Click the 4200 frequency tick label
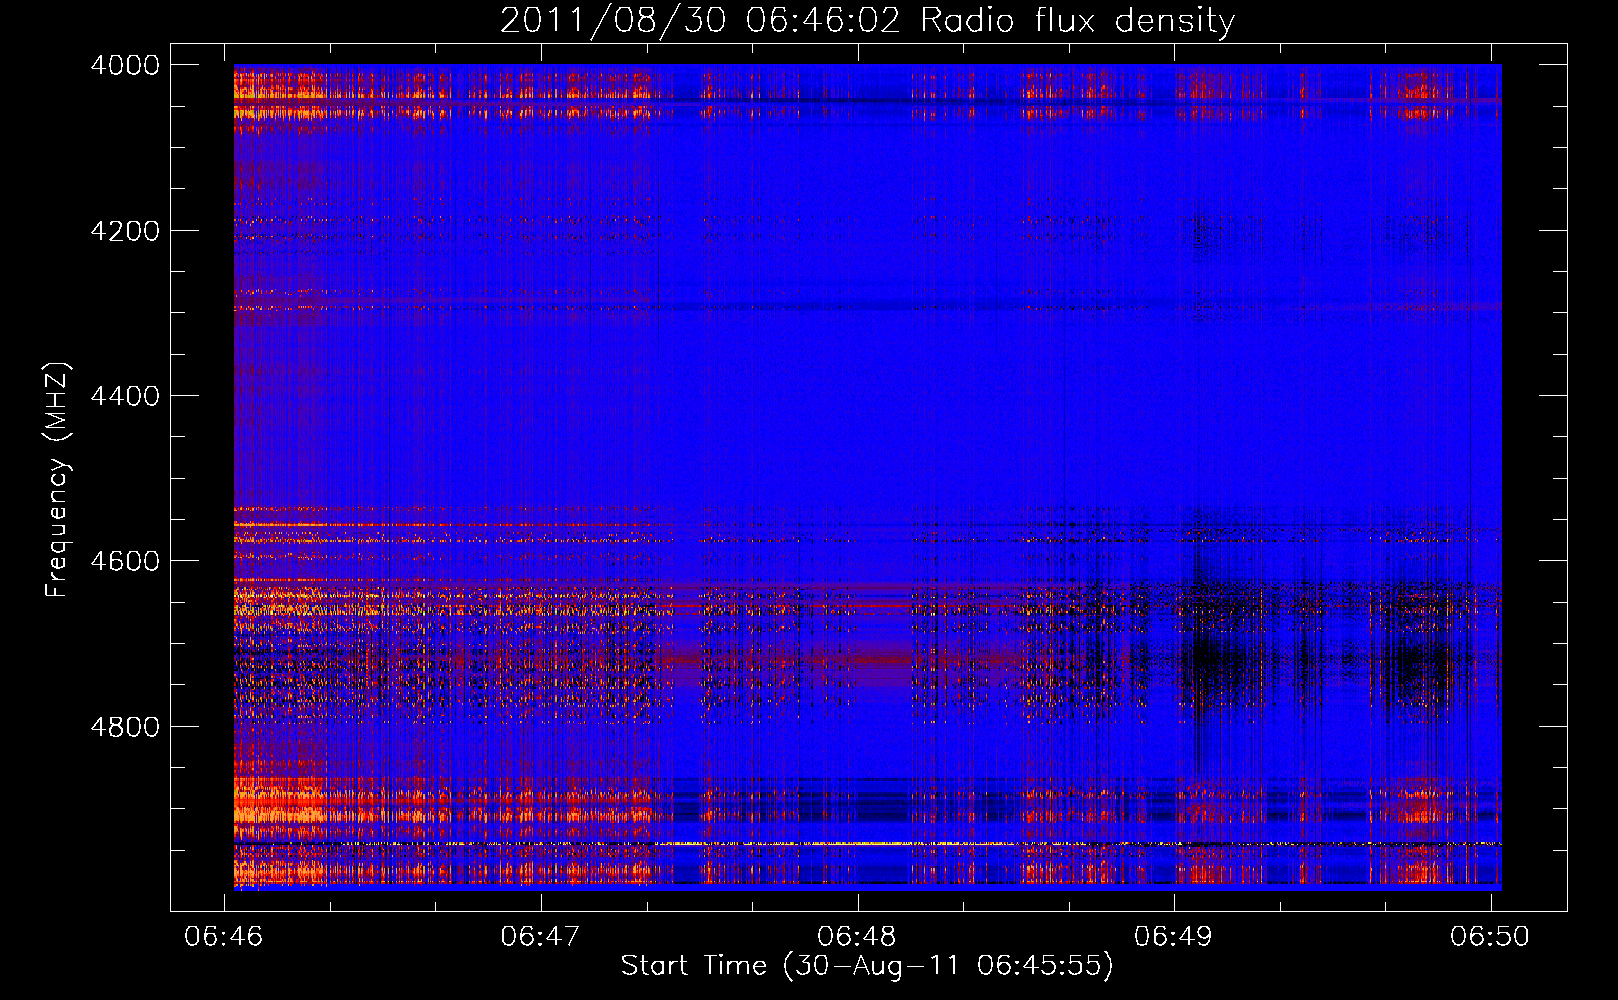1618x1000 pixels. [125, 231]
